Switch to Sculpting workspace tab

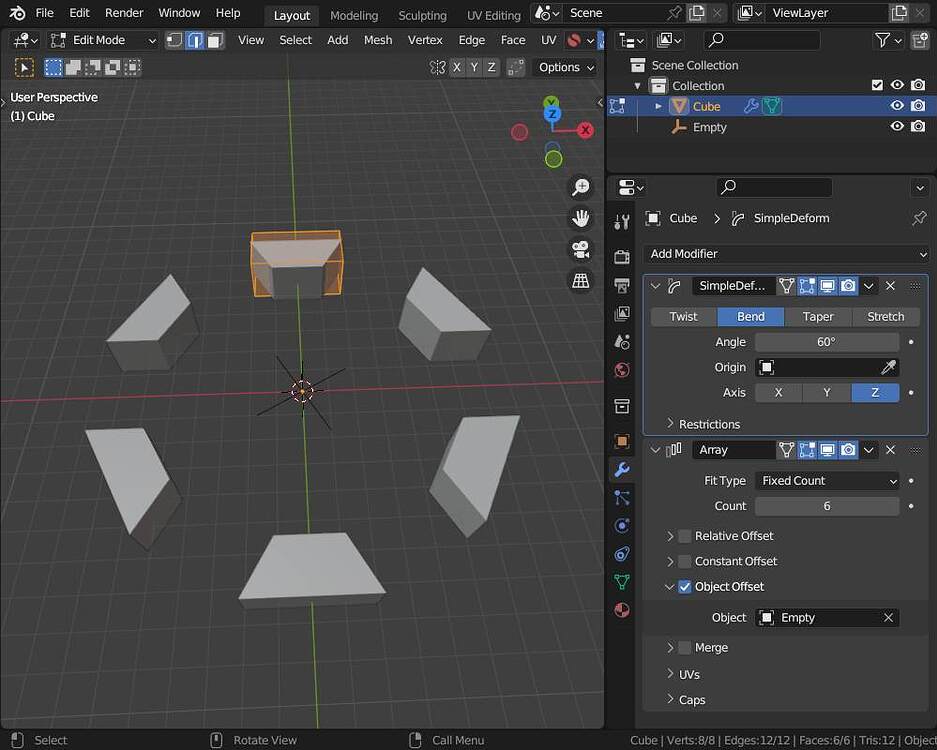(x=422, y=15)
